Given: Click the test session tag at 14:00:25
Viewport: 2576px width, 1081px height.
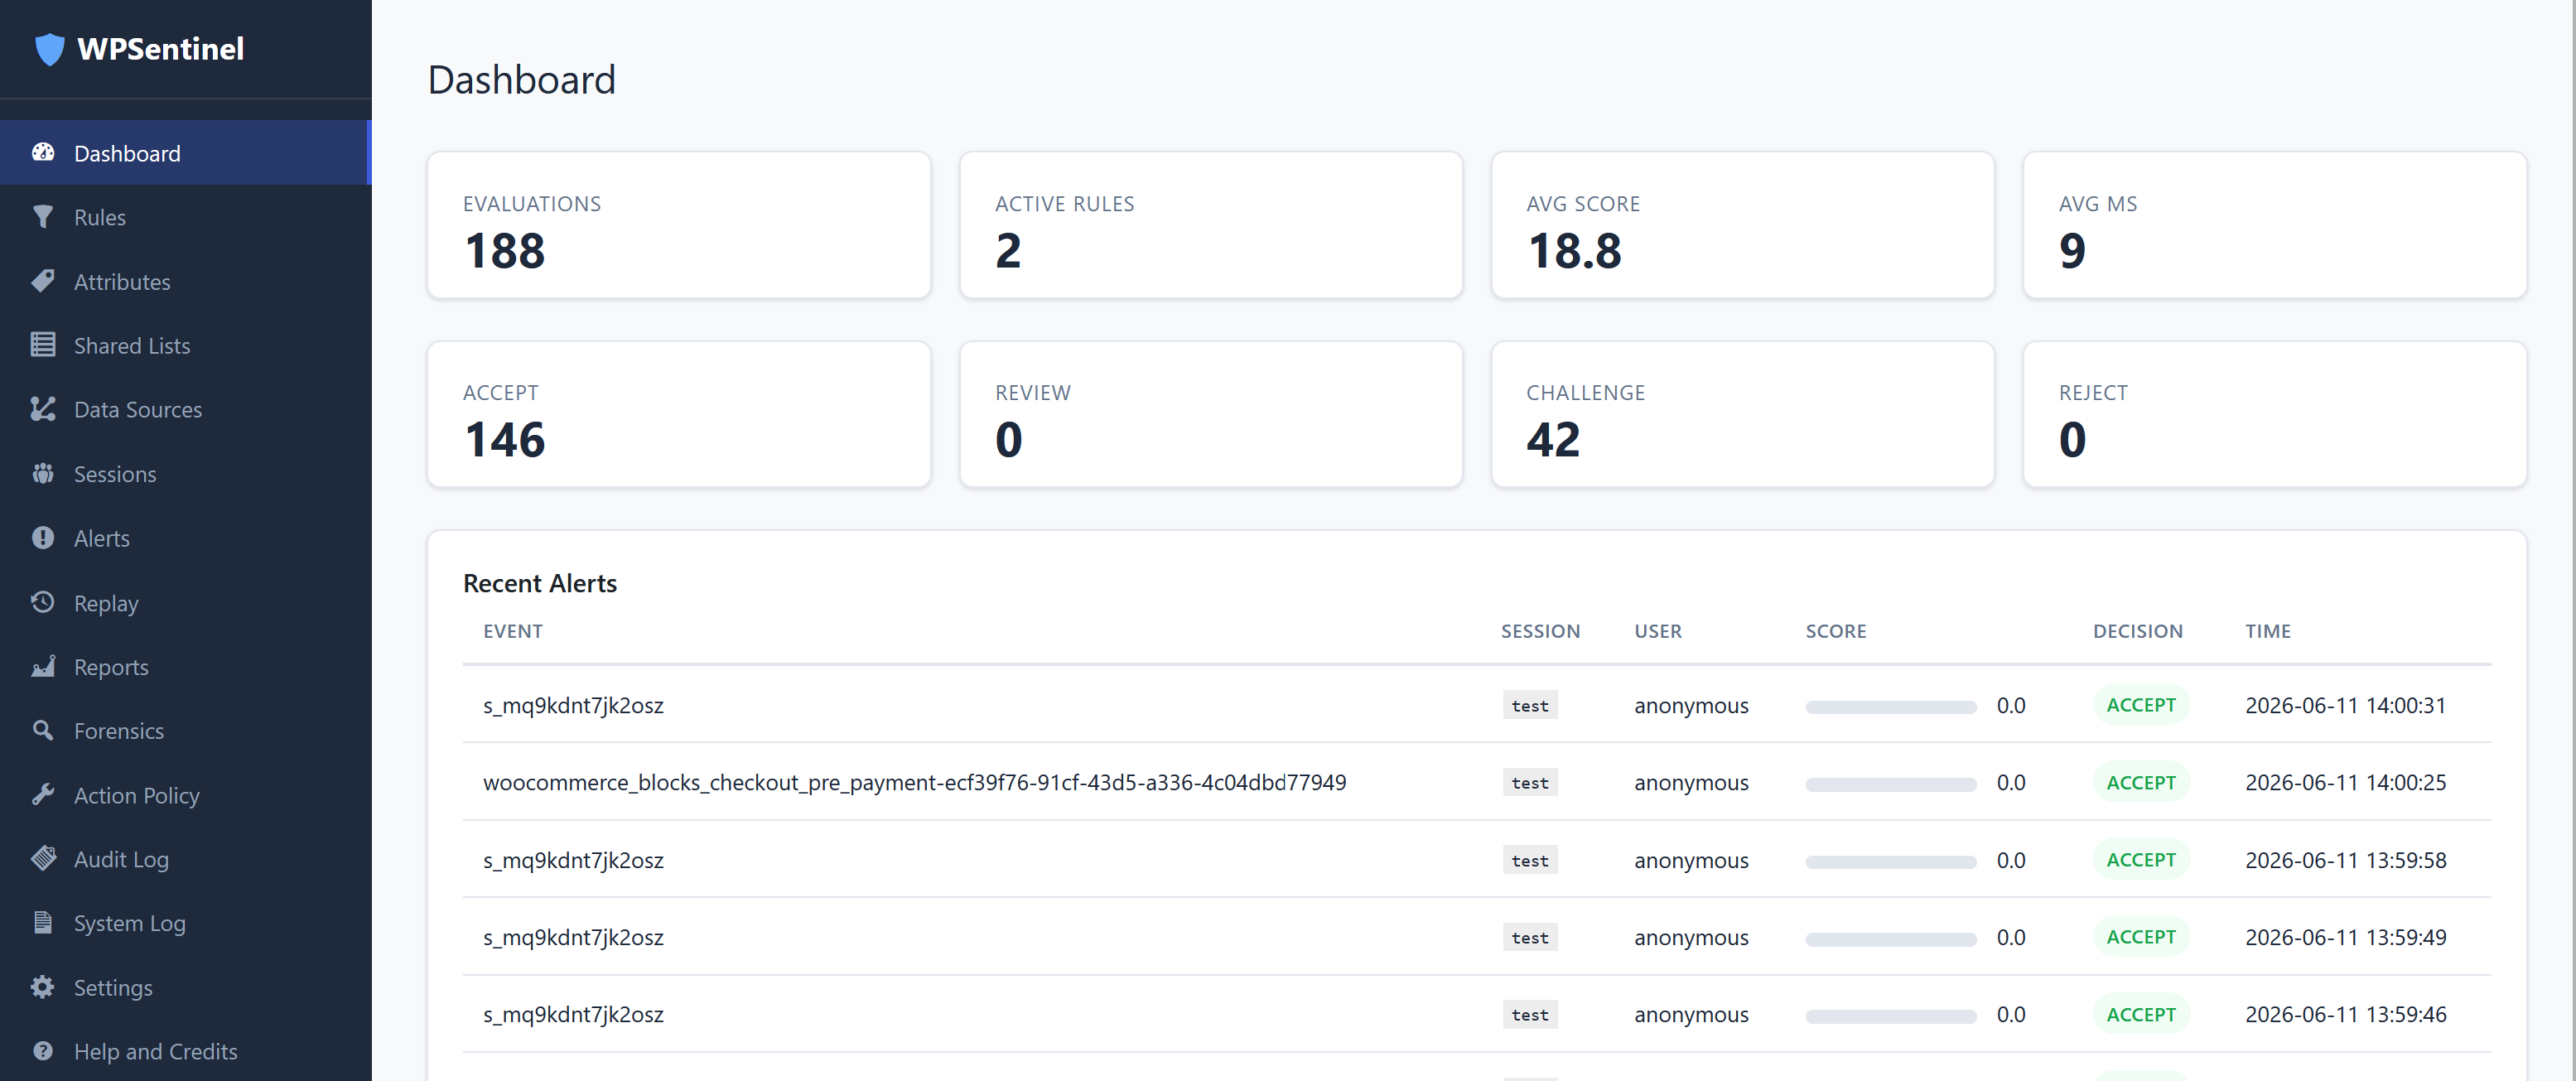Looking at the screenshot, I should click(1529, 783).
